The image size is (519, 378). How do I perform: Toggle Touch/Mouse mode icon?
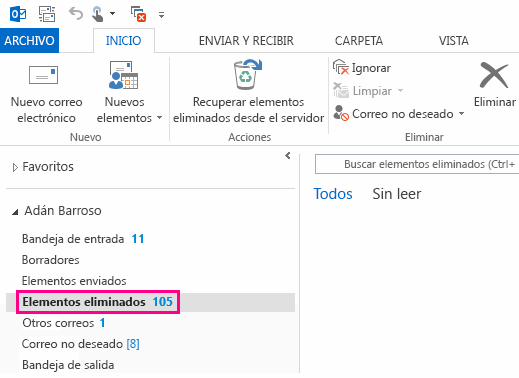97,14
